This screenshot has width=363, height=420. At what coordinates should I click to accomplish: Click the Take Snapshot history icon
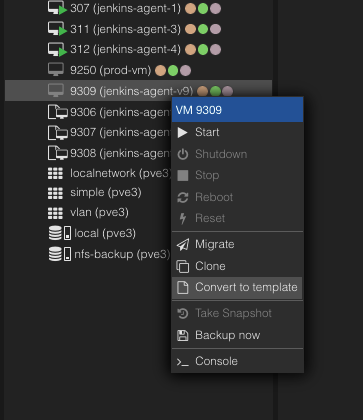point(183,313)
